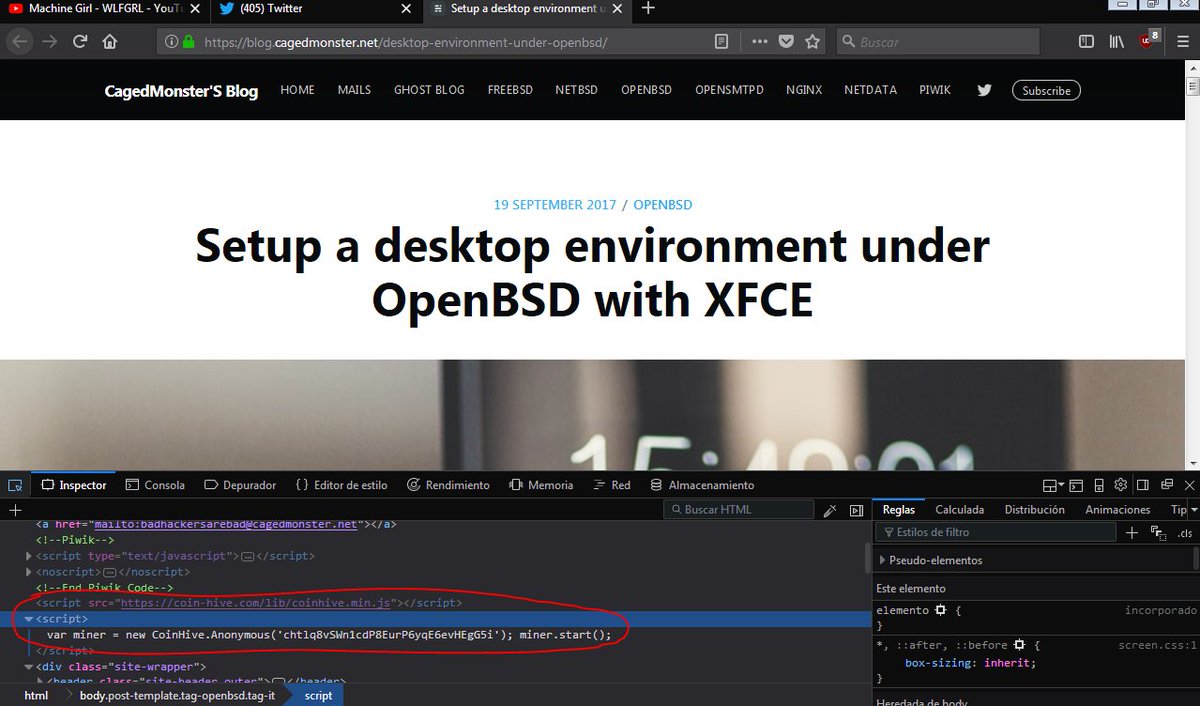
Task: Dock DevTools to the side
Action: pos(1143,485)
